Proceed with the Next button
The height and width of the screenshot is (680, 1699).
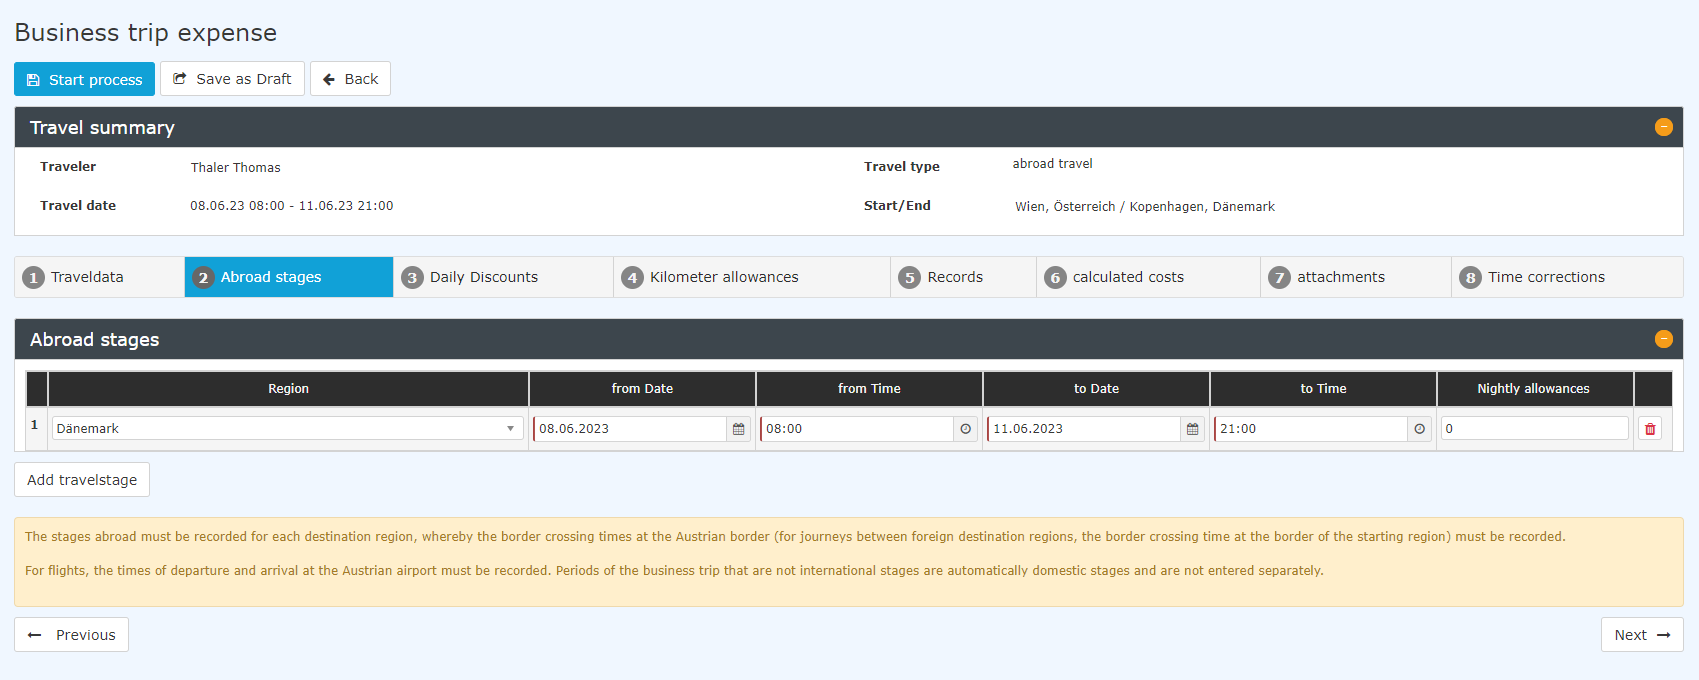click(1642, 635)
